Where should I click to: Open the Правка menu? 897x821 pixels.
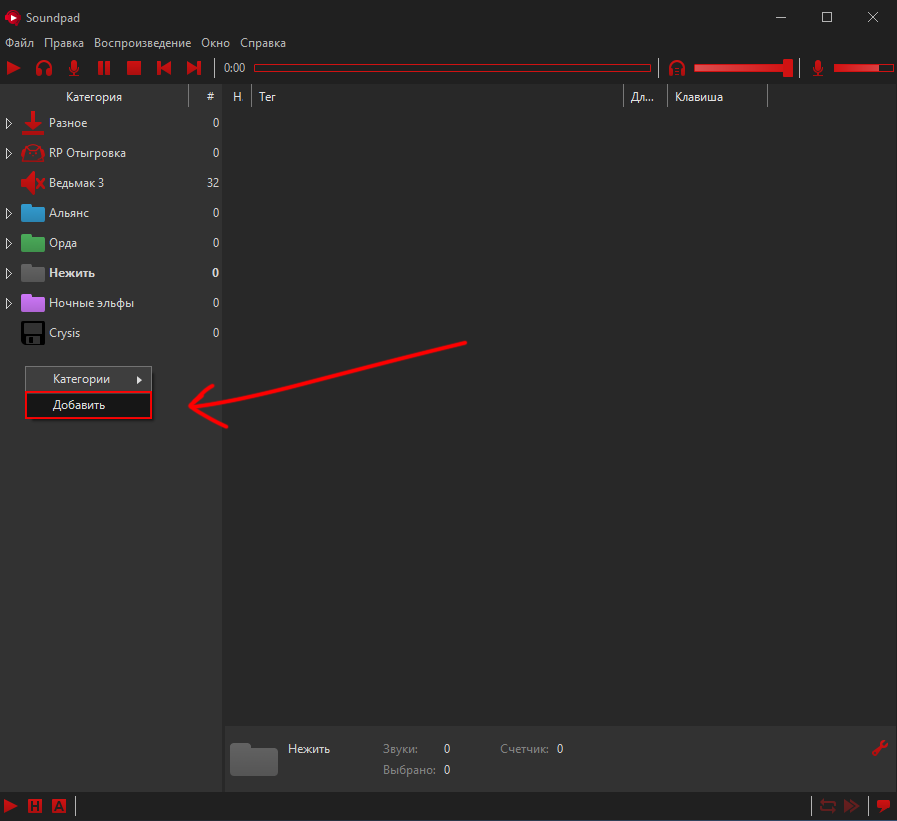(x=64, y=43)
